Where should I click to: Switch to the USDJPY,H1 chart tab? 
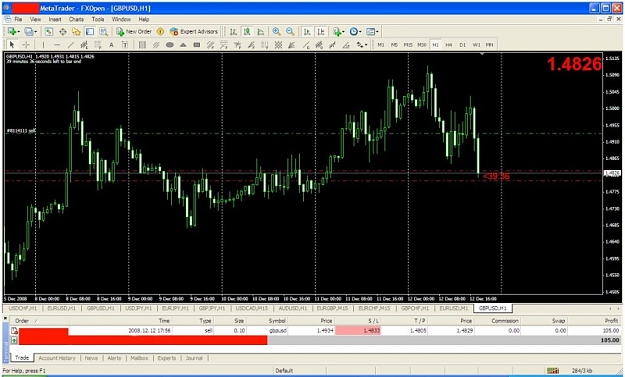click(x=138, y=308)
